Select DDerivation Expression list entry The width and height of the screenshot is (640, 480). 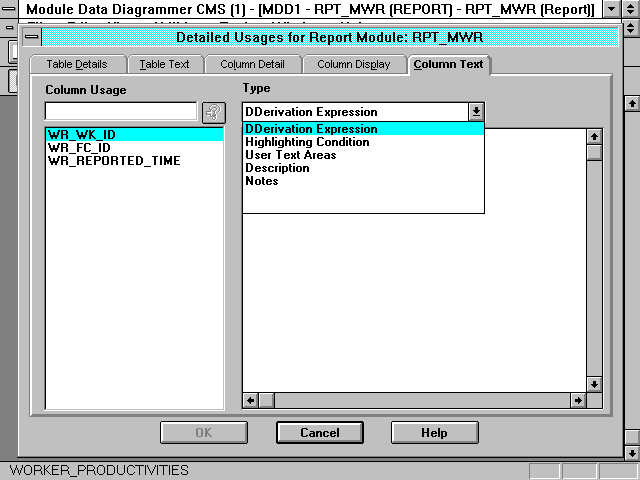coord(311,129)
